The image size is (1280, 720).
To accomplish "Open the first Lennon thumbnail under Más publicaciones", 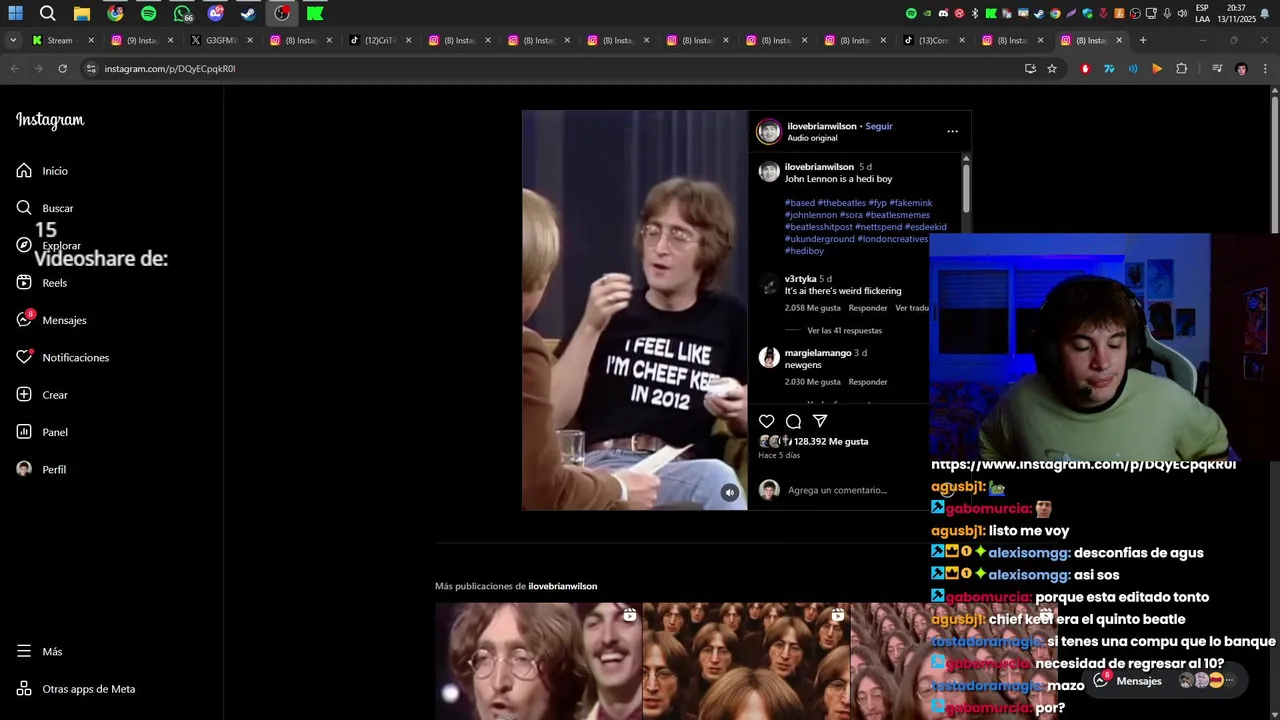I will (x=538, y=661).
